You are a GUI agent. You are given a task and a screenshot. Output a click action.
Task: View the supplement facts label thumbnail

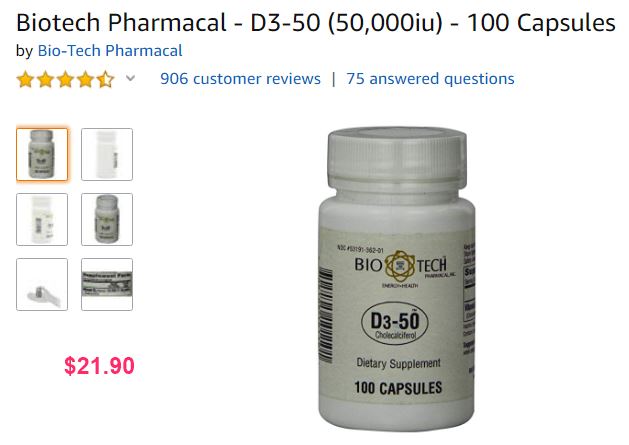107,284
